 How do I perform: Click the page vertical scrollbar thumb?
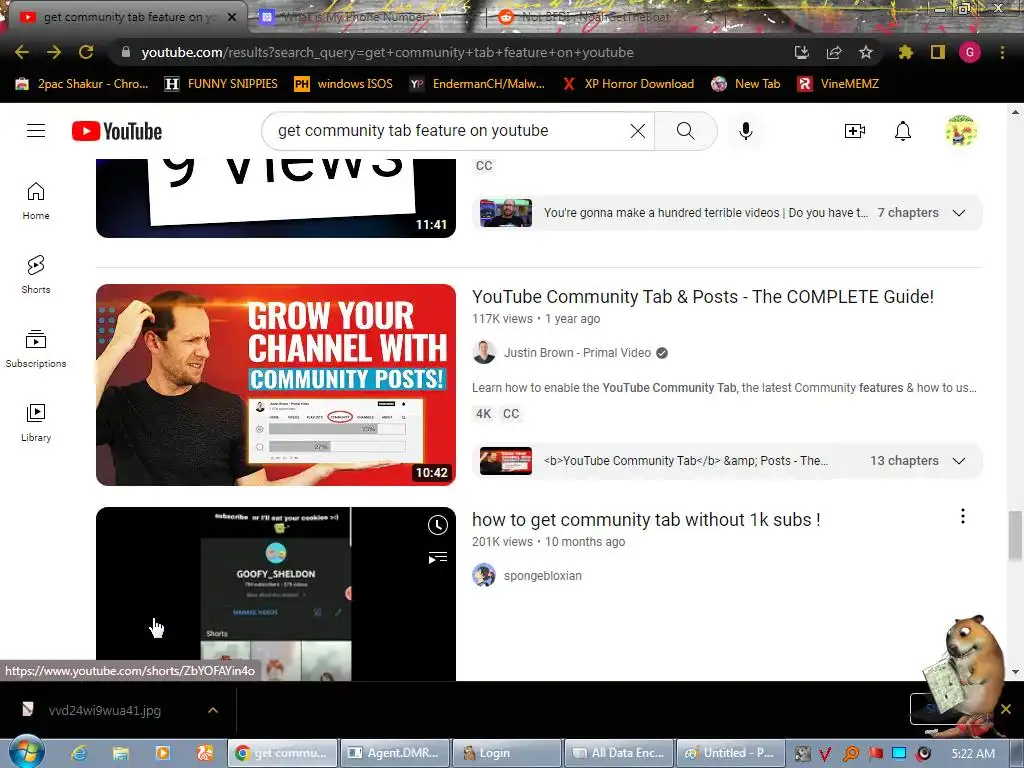[x=1015, y=536]
